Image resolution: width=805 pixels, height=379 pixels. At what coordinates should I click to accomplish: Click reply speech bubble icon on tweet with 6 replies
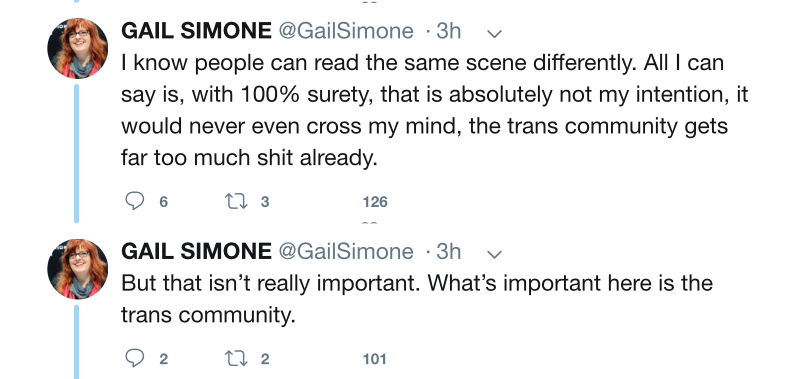click(x=135, y=201)
